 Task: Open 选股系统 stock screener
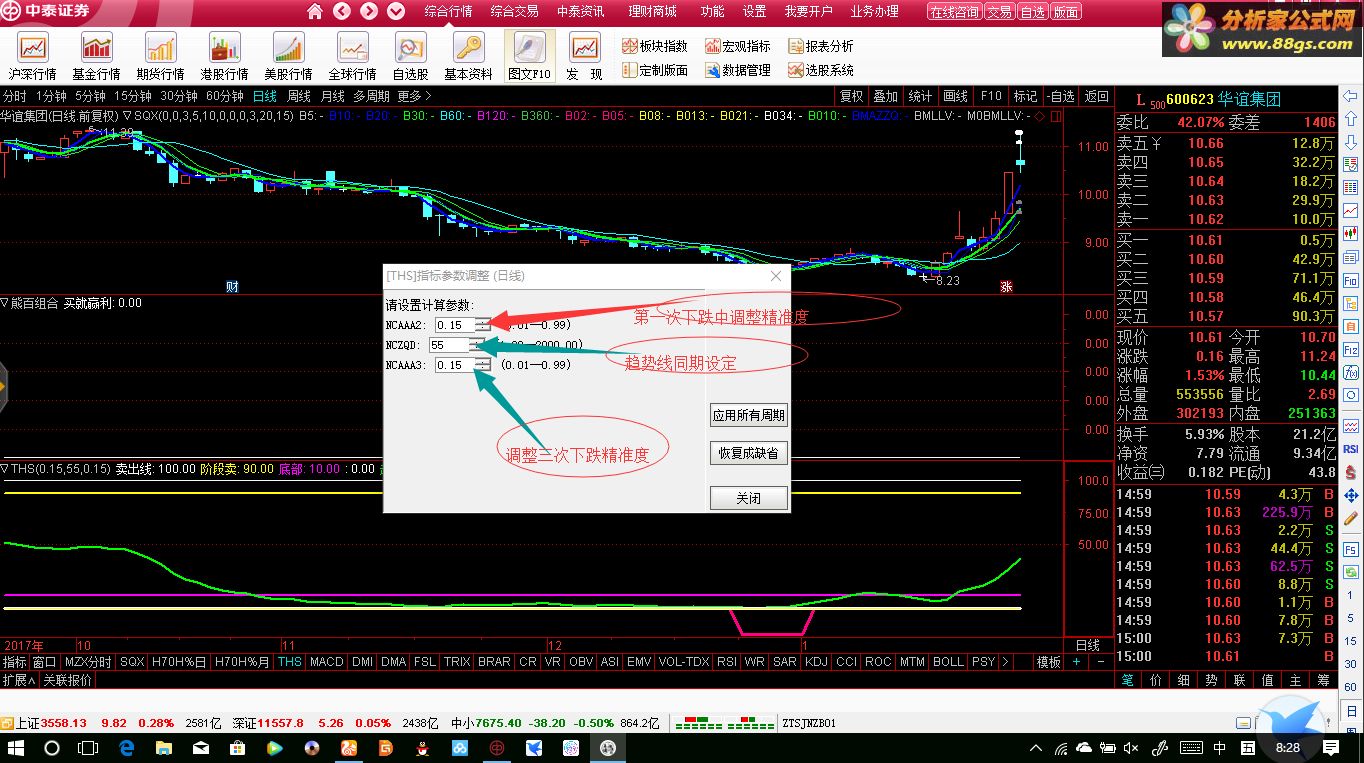point(821,70)
